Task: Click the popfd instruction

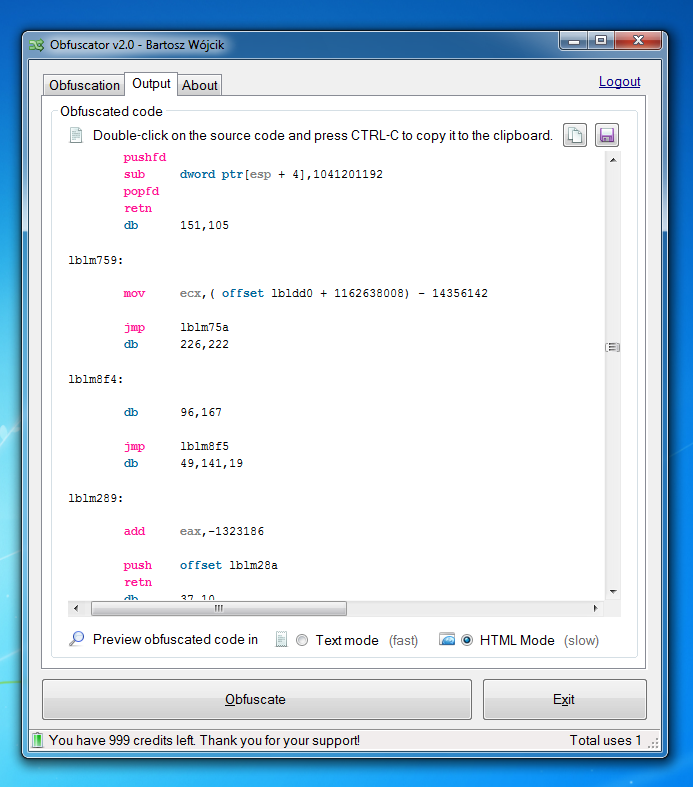Action: pyautogui.click(x=141, y=192)
